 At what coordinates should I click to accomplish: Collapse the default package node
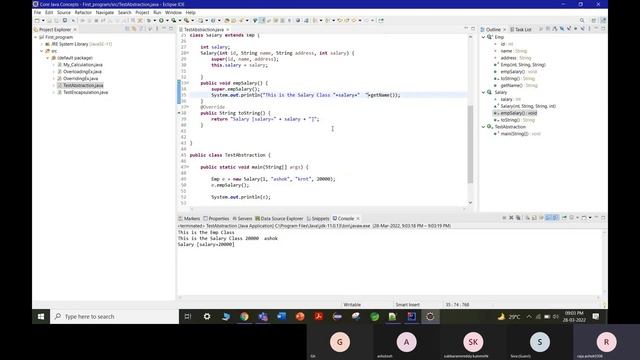coord(47,58)
